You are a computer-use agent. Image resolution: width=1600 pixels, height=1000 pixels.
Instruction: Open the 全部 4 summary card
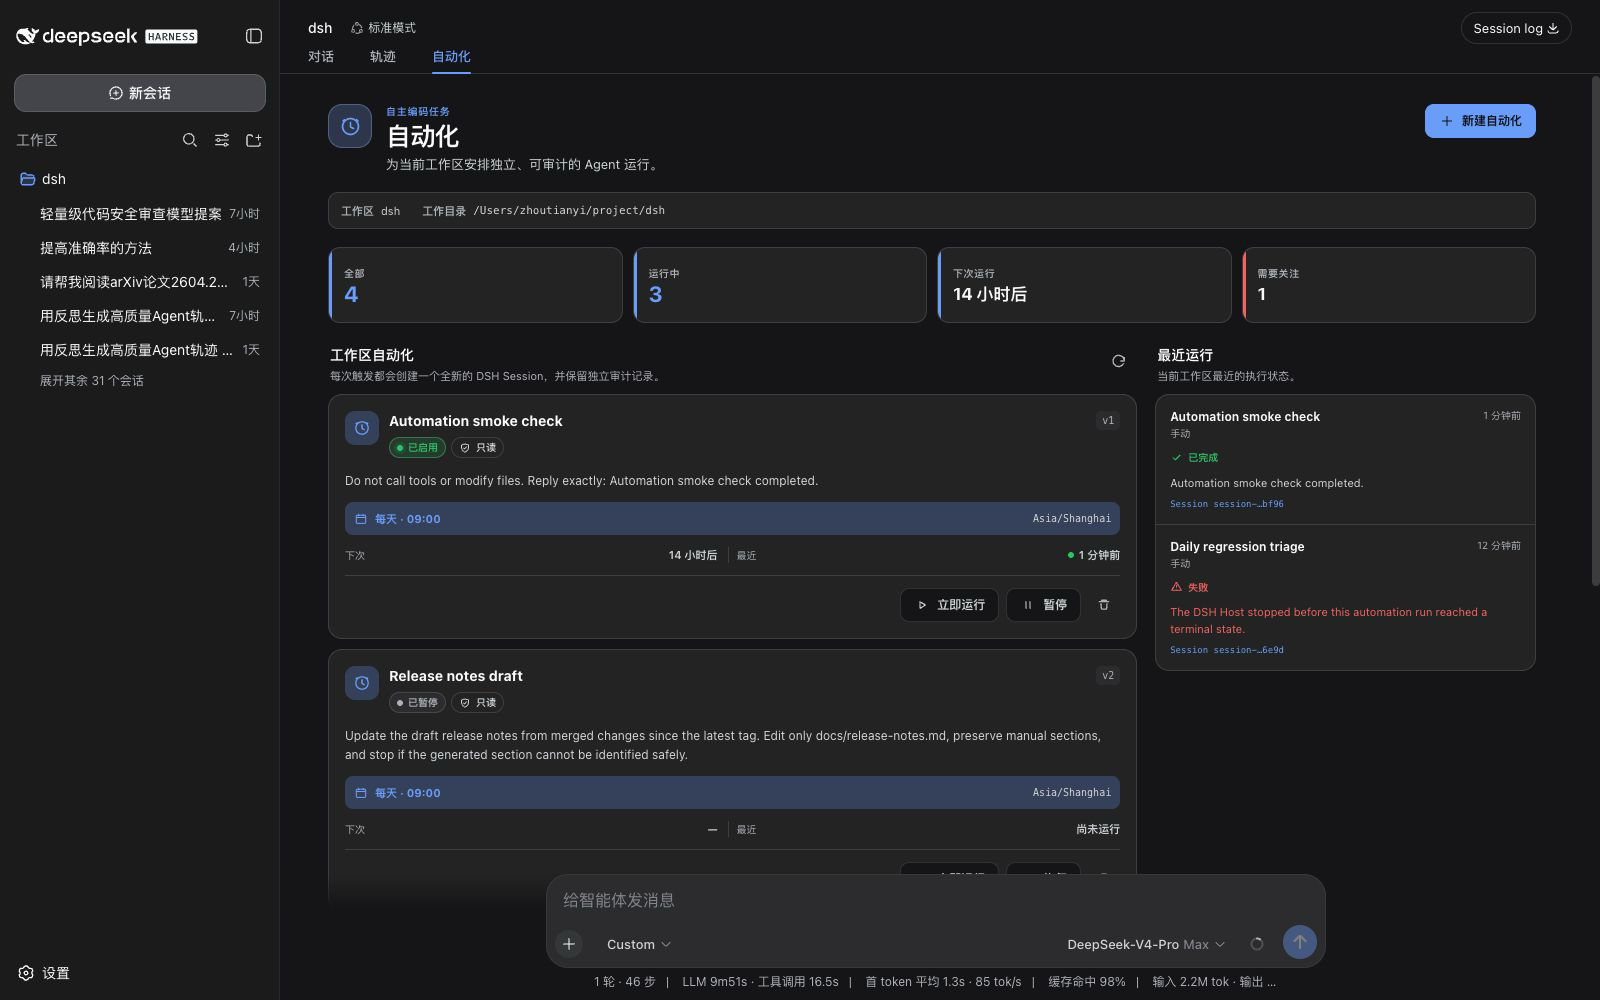point(476,285)
